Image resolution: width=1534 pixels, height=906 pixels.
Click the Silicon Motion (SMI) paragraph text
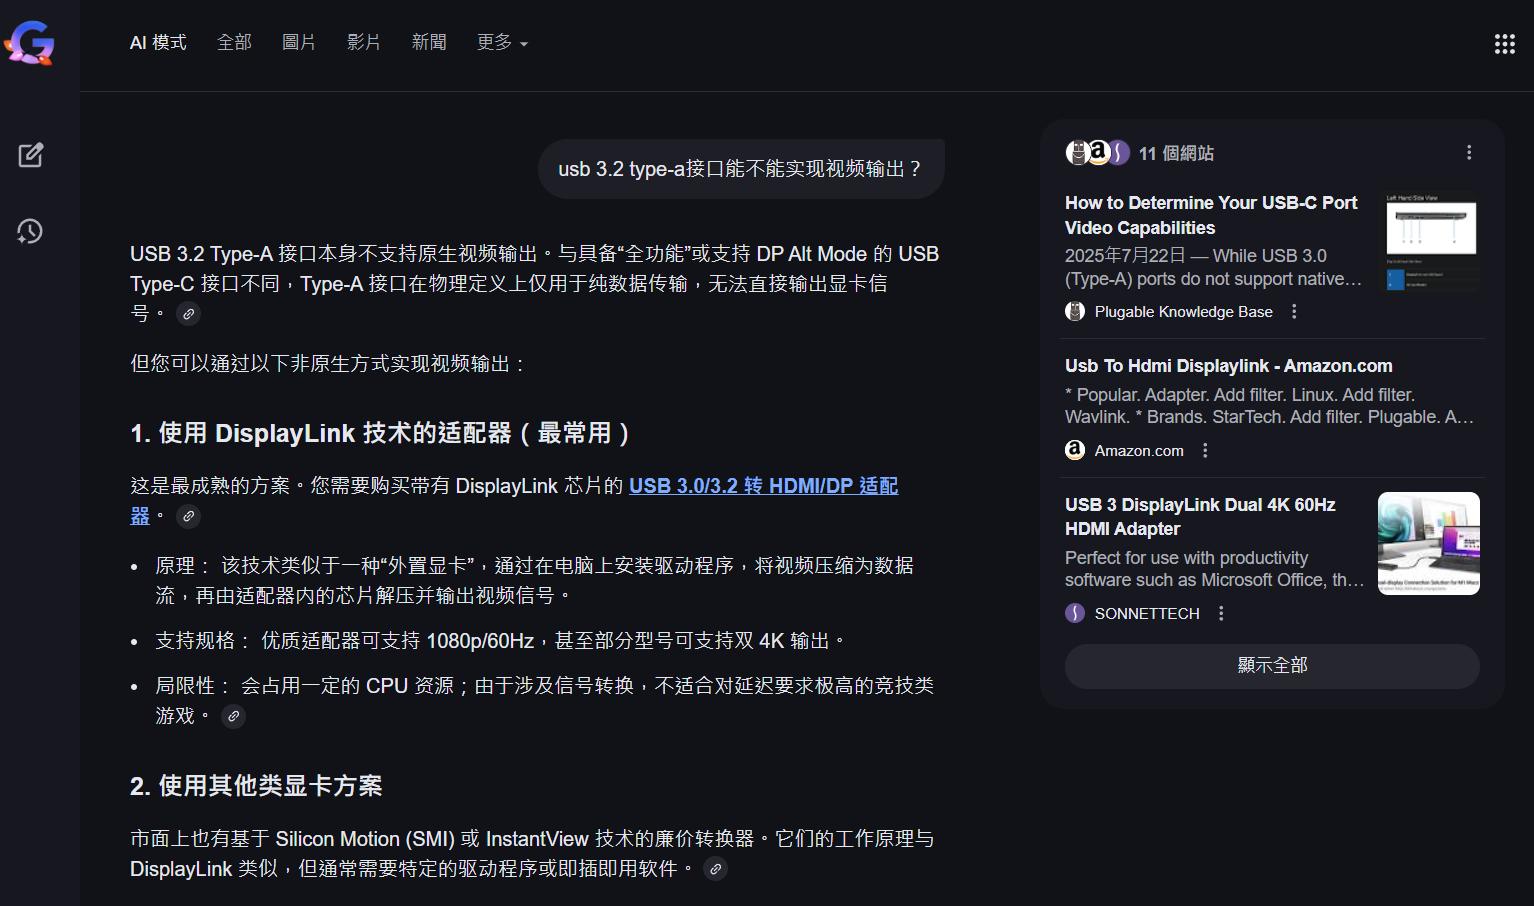[532, 854]
